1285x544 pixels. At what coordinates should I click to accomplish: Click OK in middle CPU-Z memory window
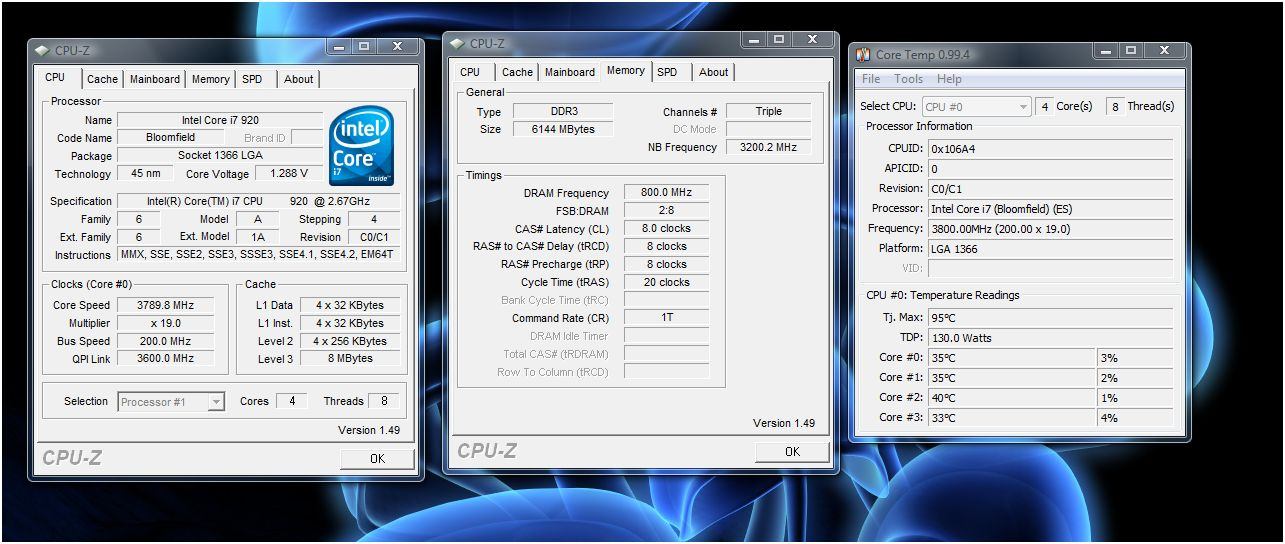point(792,452)
